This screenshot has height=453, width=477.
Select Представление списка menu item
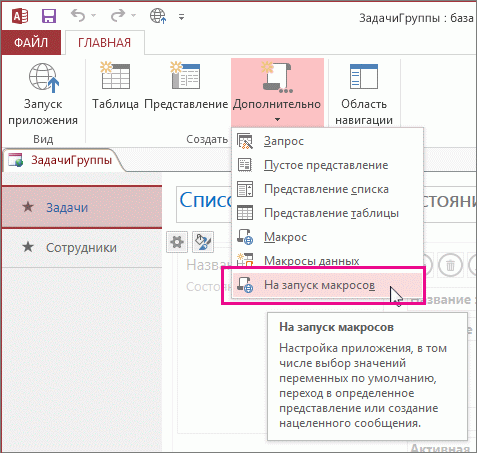click(x=327, y=189)
